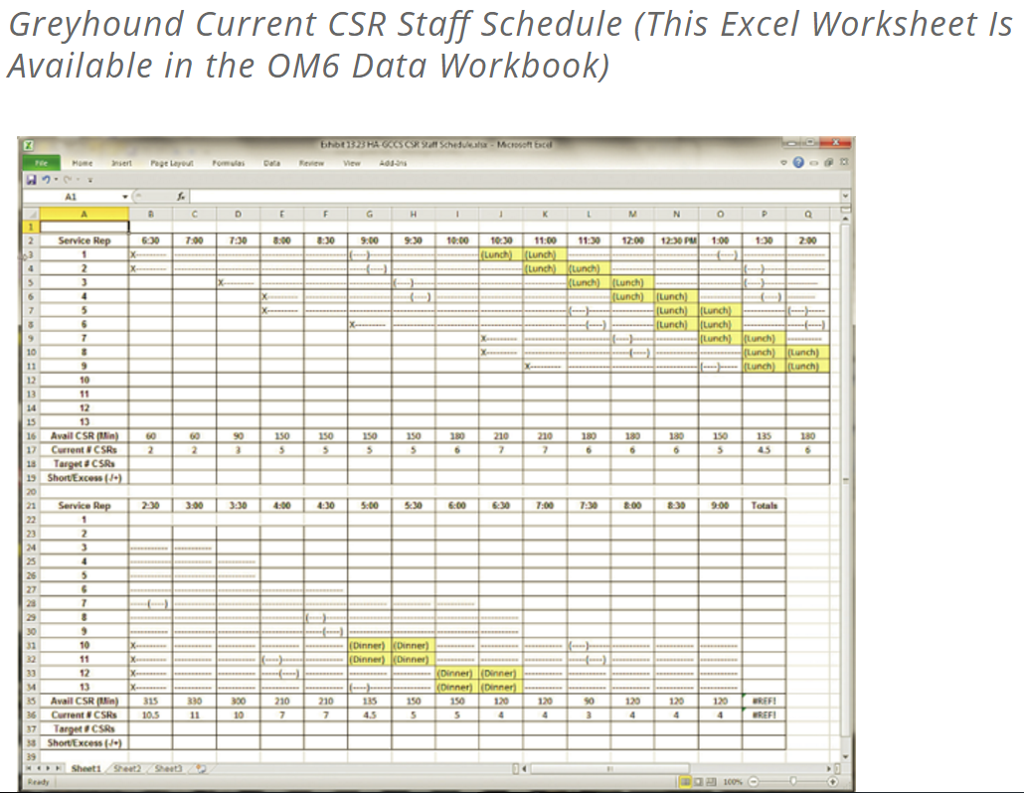Screen dimensions: 1024x793
Task: Select column G header
Action: pos(370,214)
